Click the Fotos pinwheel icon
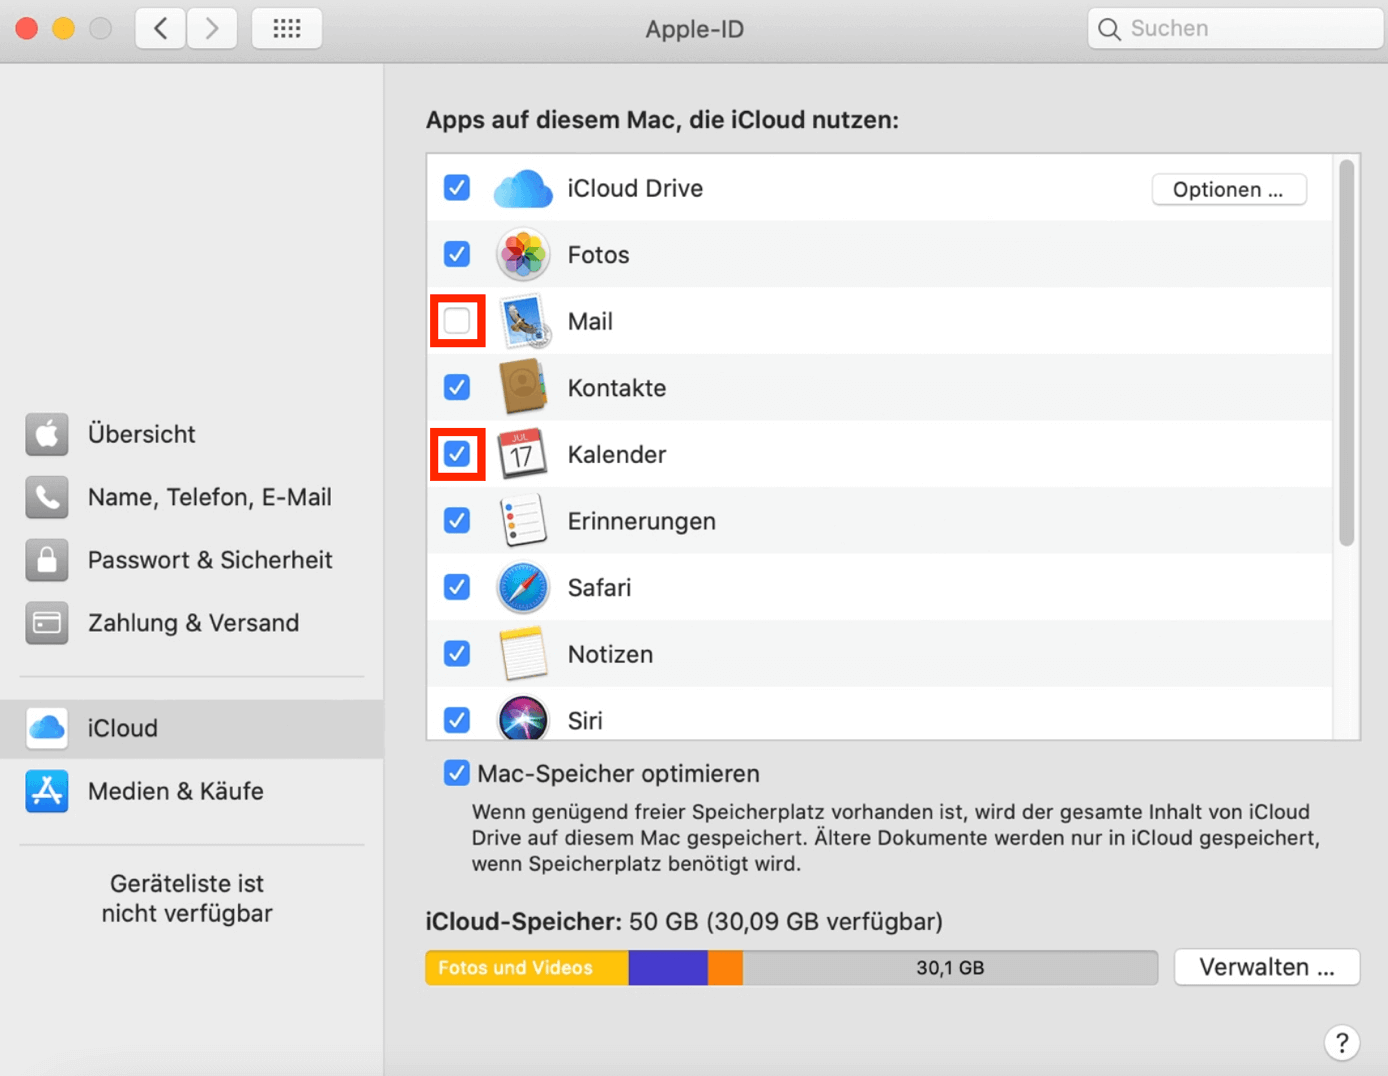Image resolution: width=1388 pixels, height=1076 pixels. [x=523, y=254]
